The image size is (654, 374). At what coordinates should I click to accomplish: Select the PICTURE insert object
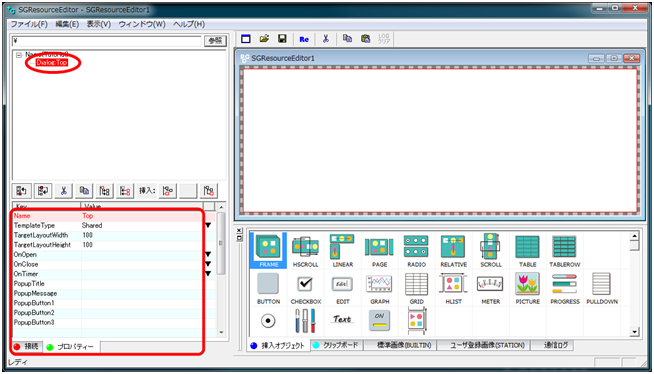[527, 288]
